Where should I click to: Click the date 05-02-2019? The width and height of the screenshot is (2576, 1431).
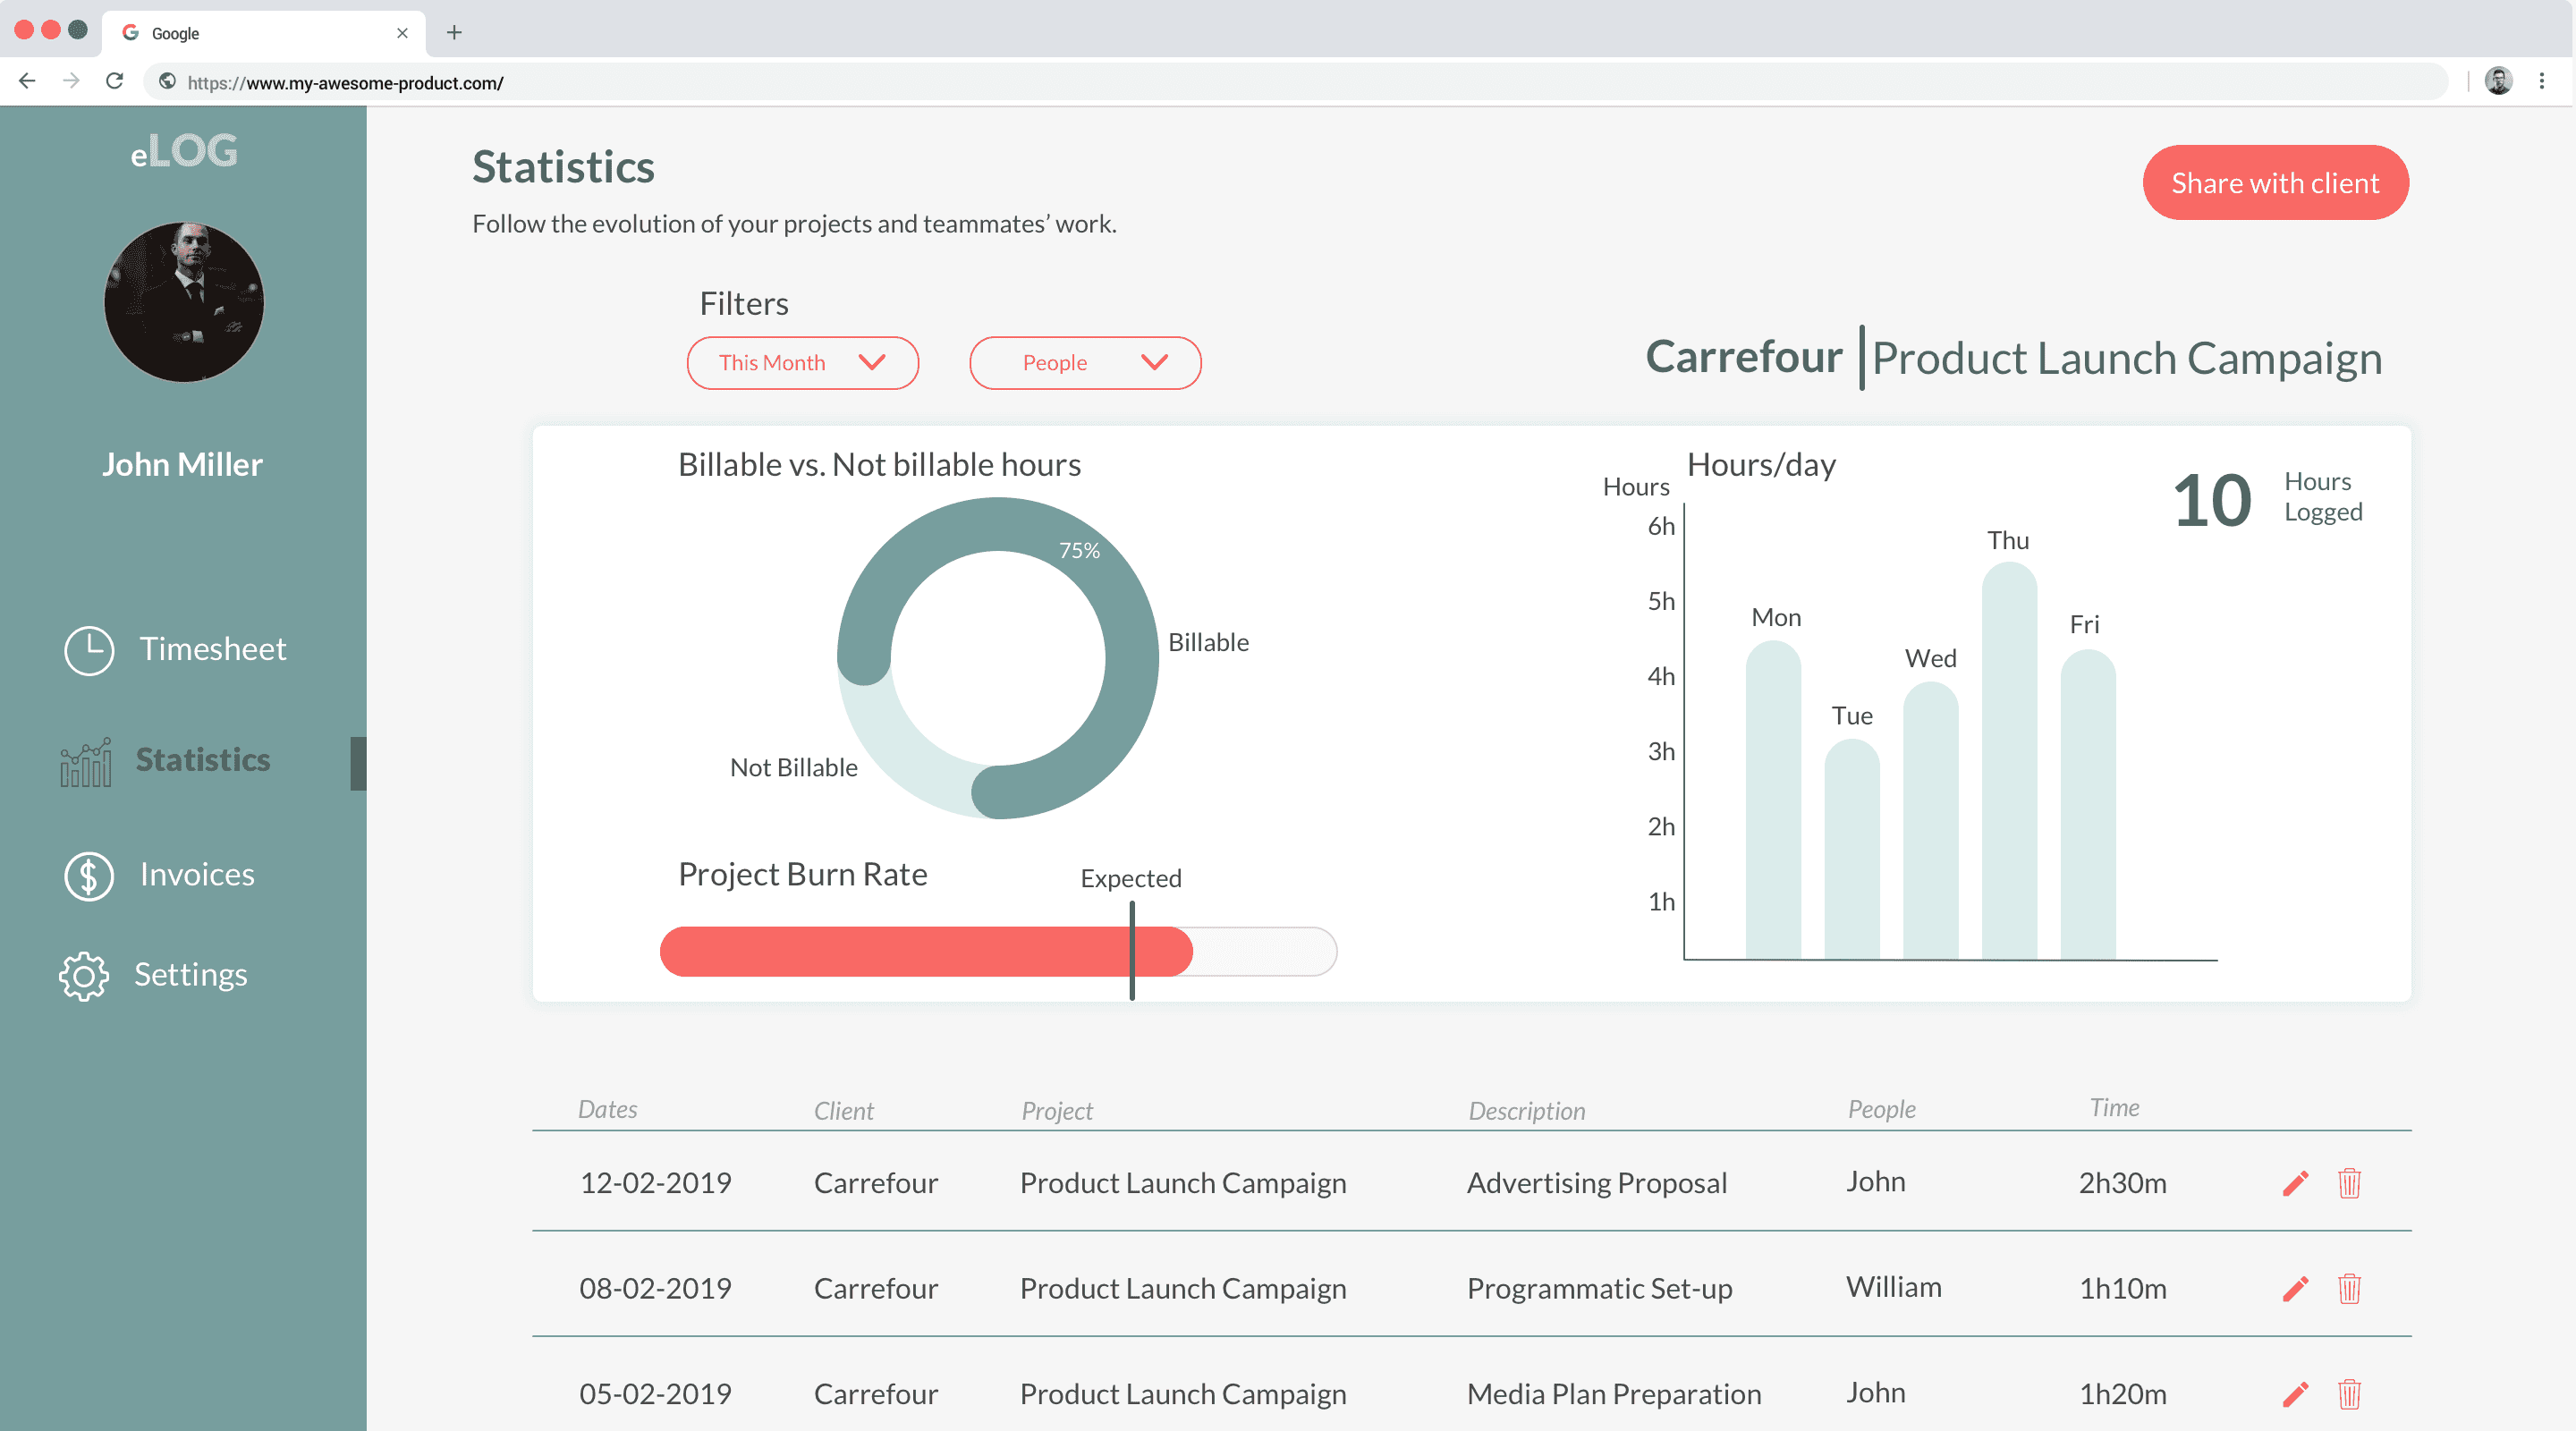[656, 1394]
